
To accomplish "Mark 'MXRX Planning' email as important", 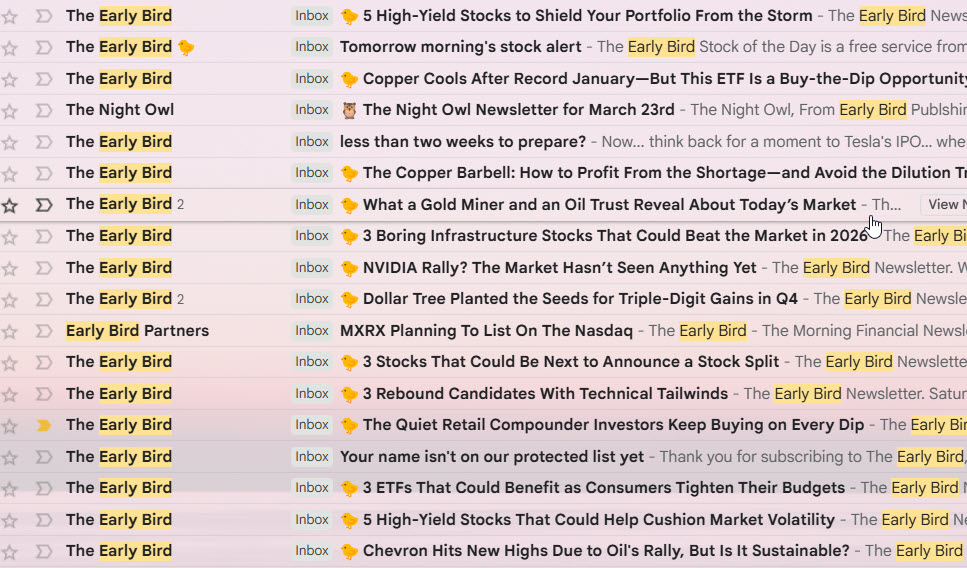I will tap(43, 331).
